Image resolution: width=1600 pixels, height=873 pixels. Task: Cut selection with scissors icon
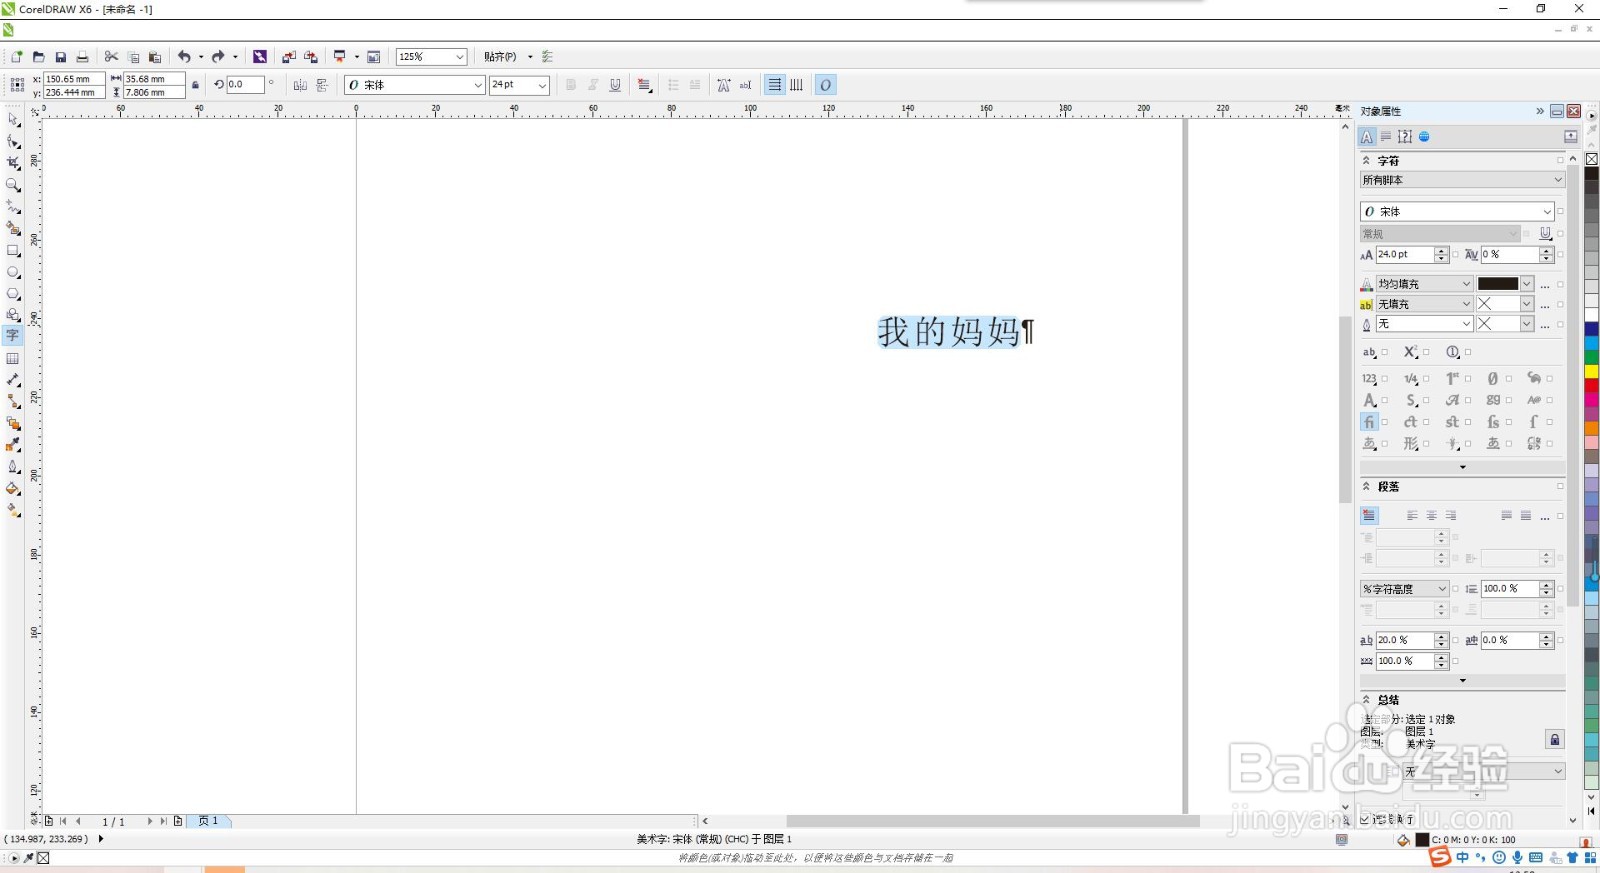click(x=111, y=57)
